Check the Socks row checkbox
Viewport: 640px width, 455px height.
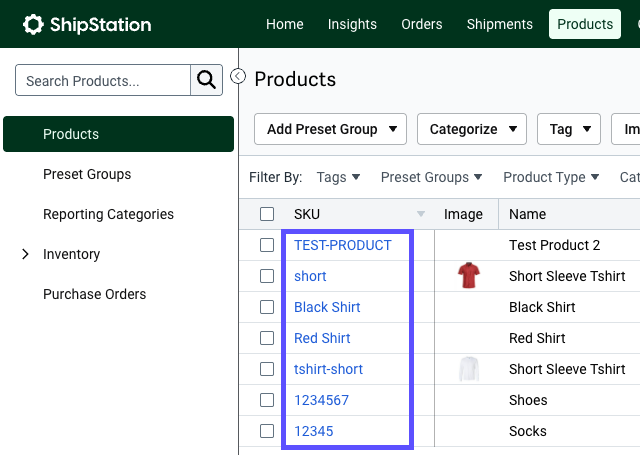pyautogui.click(x=267, y=431)
